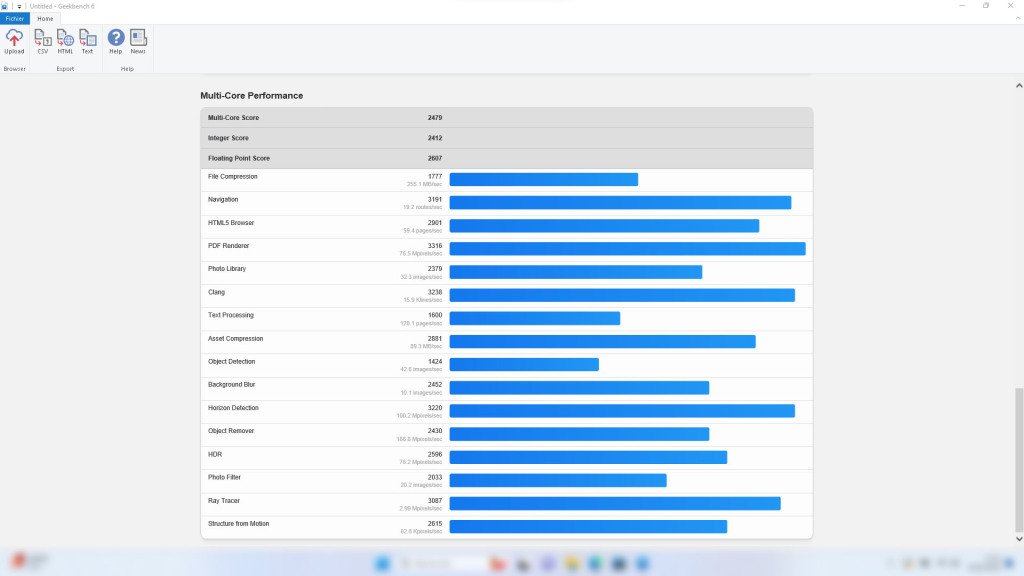Viewport: 1024px width, 576px height.
Task: Click the Structure from Motion score 2615
Action: [x=435, y=524]
